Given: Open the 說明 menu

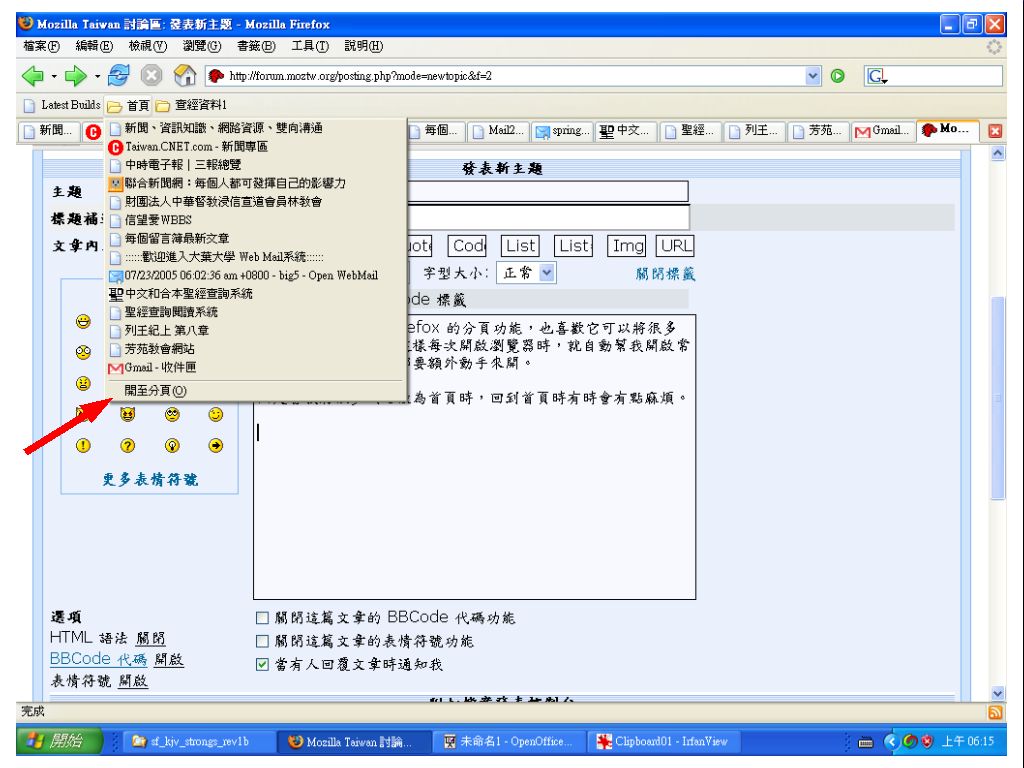Looking at the screenshot, I should 363,46.
